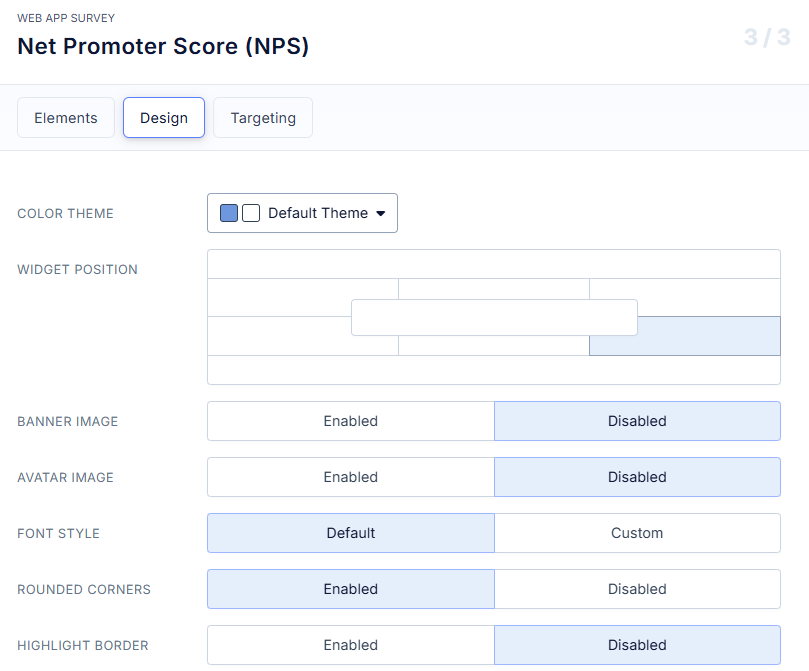Set Banner Image to Disabled
The image size is (809, 671).
click(x=637, y=421)
